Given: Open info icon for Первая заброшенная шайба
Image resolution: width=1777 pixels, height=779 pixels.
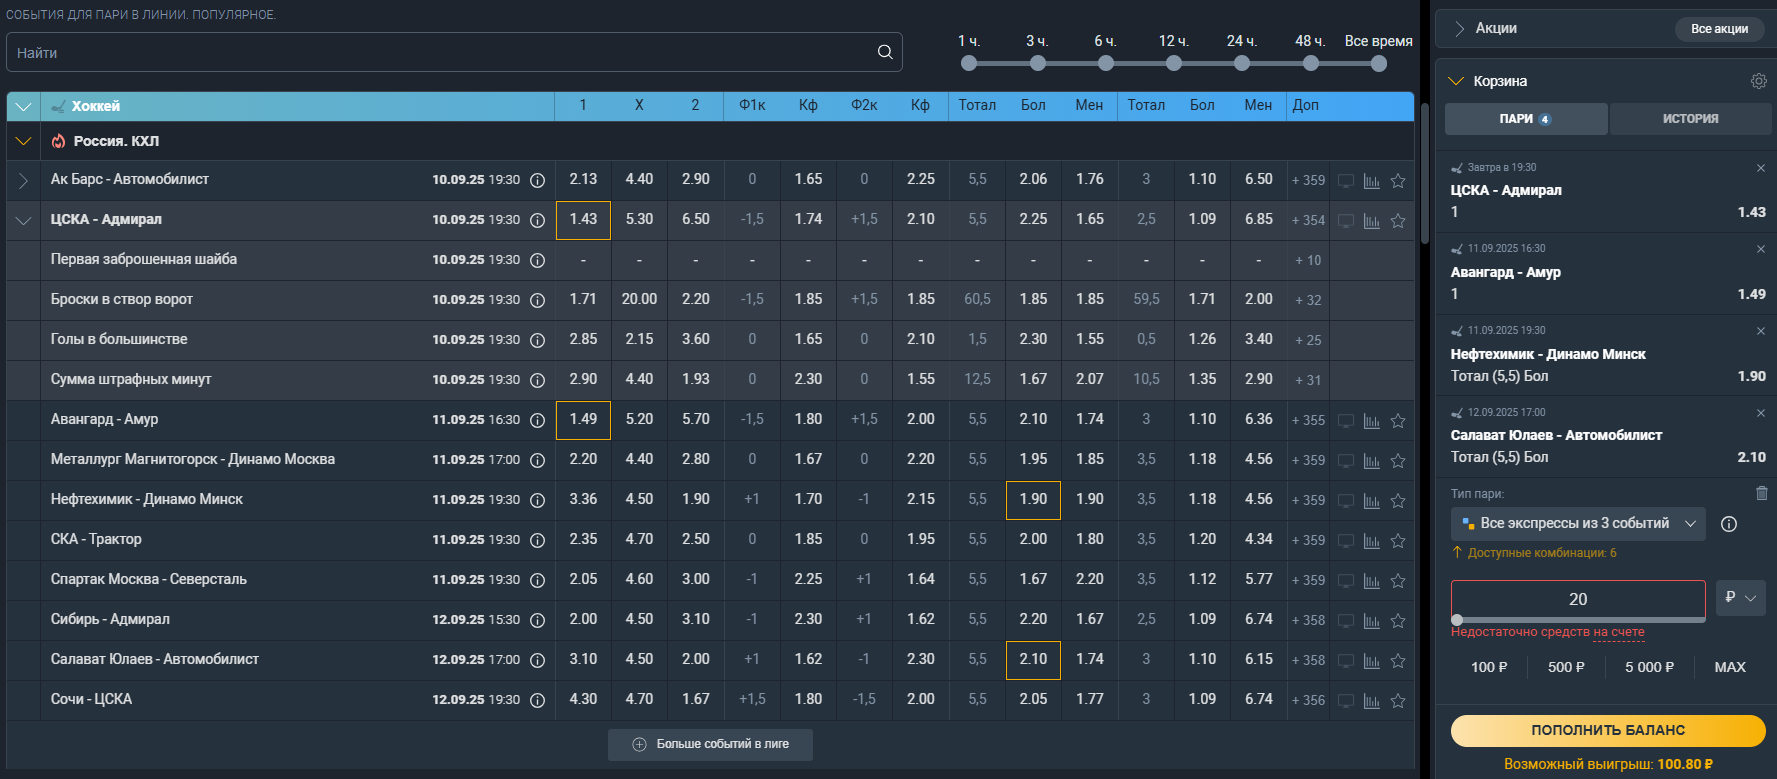Looking at the screenshot, I should point(537,260).
